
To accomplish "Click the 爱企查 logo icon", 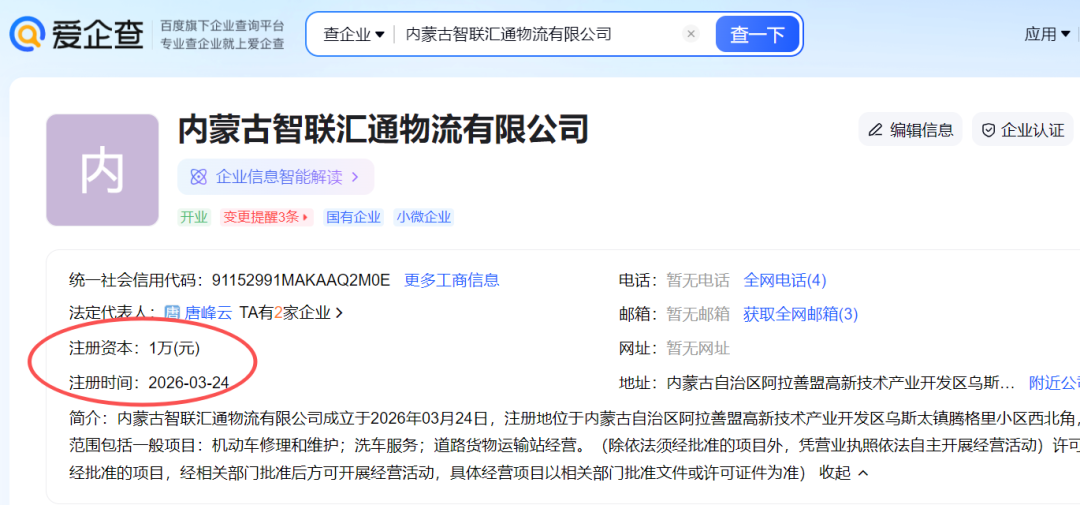I will point(27,34).
